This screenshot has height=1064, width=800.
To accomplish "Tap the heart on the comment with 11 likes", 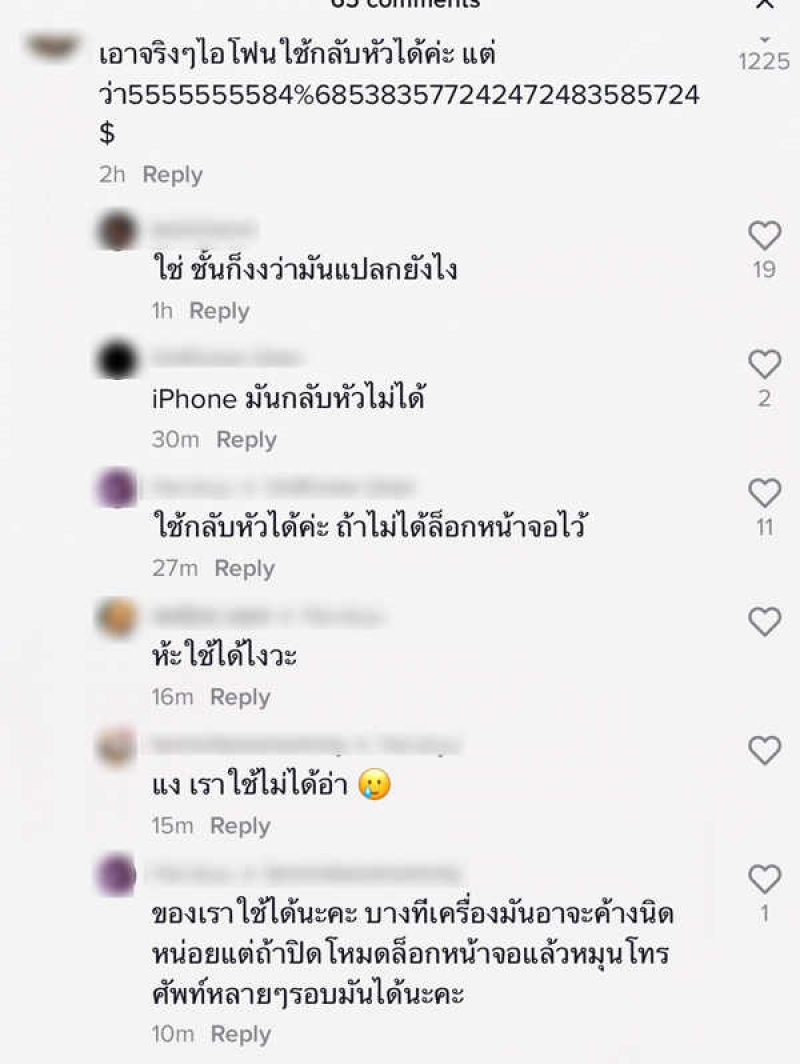I will point(764,493).
